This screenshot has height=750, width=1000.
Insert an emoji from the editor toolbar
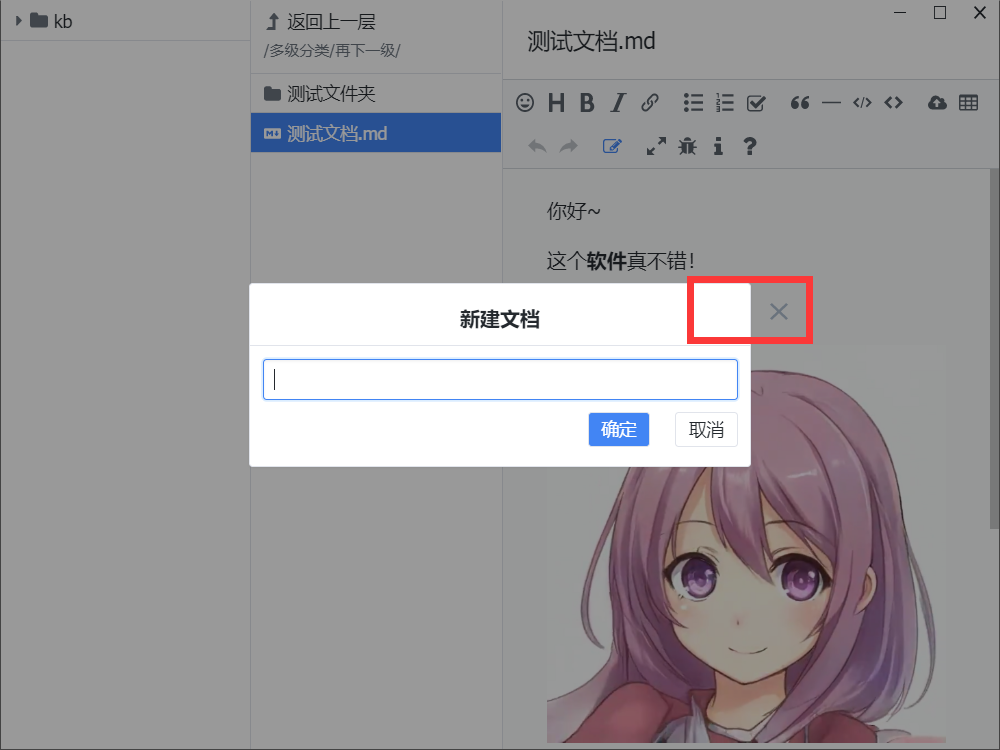525,102
